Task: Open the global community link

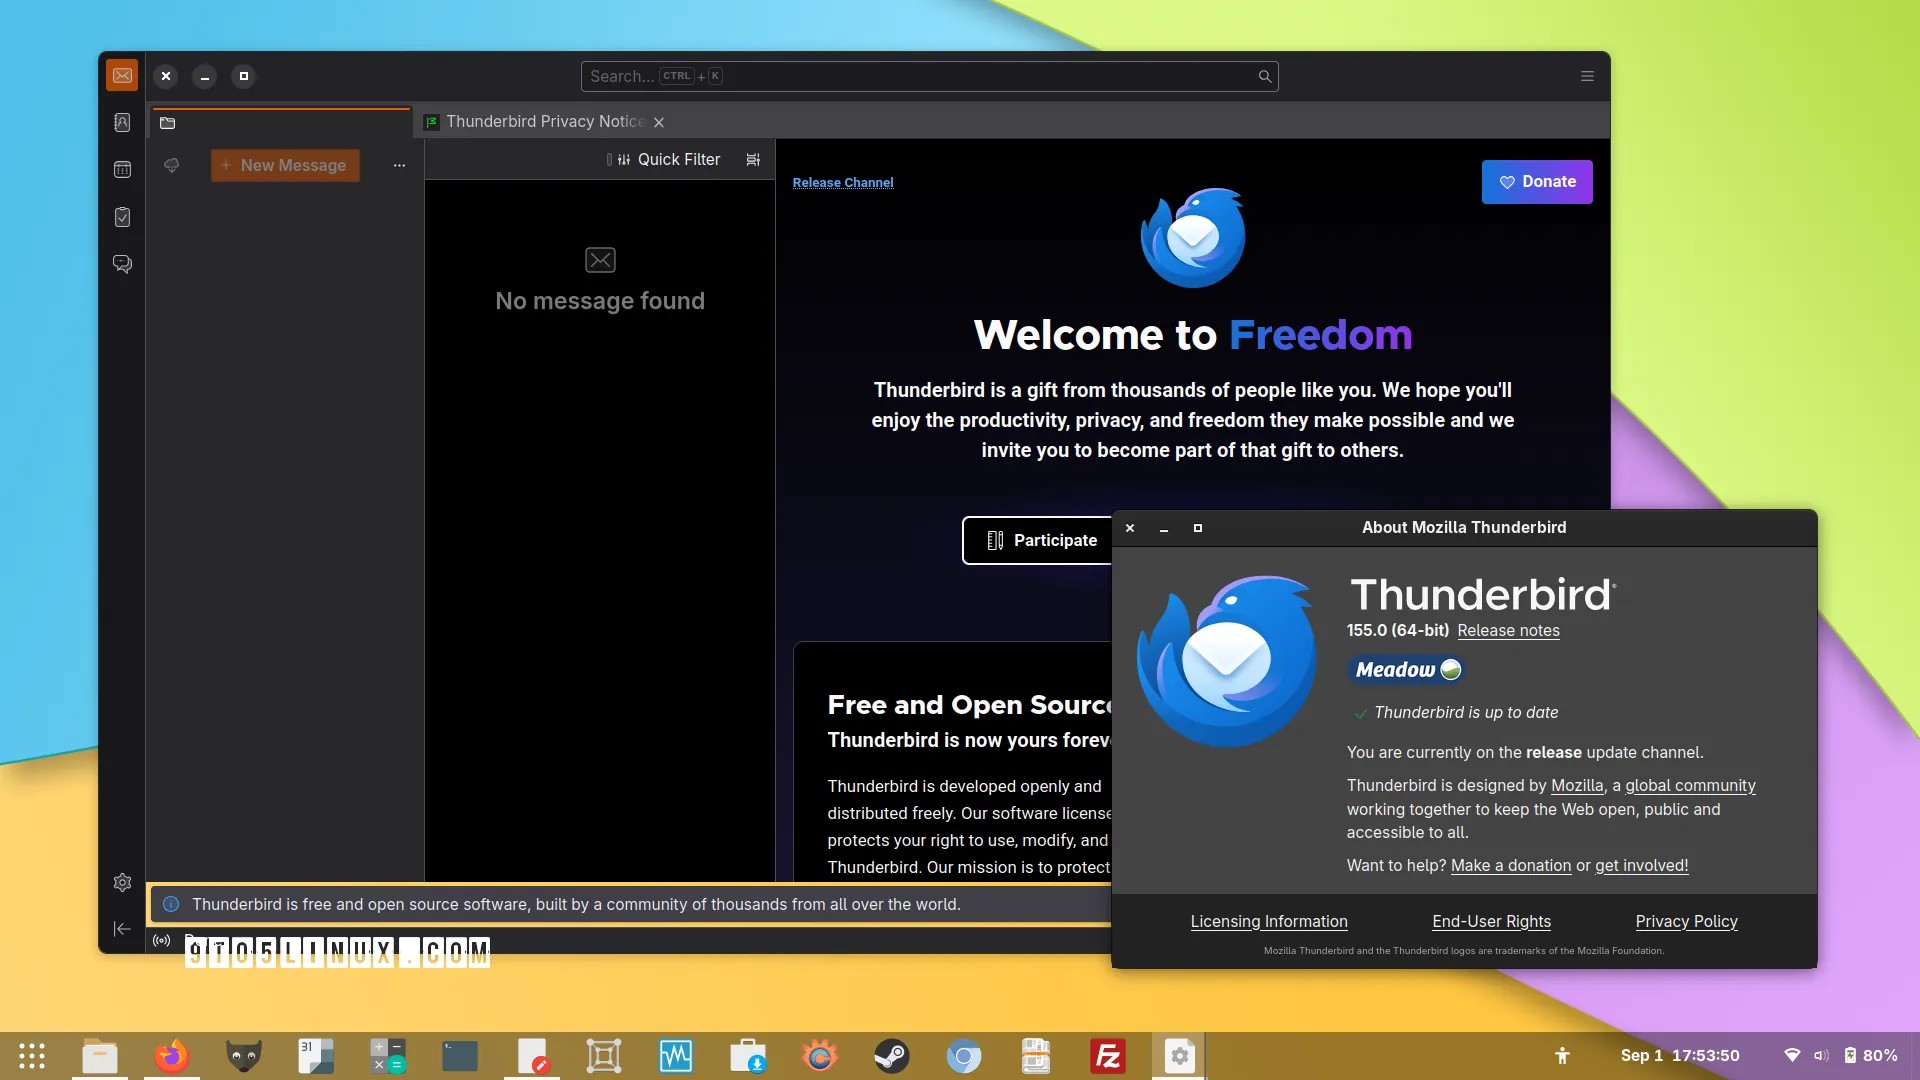Action: tap(1690, 785)
